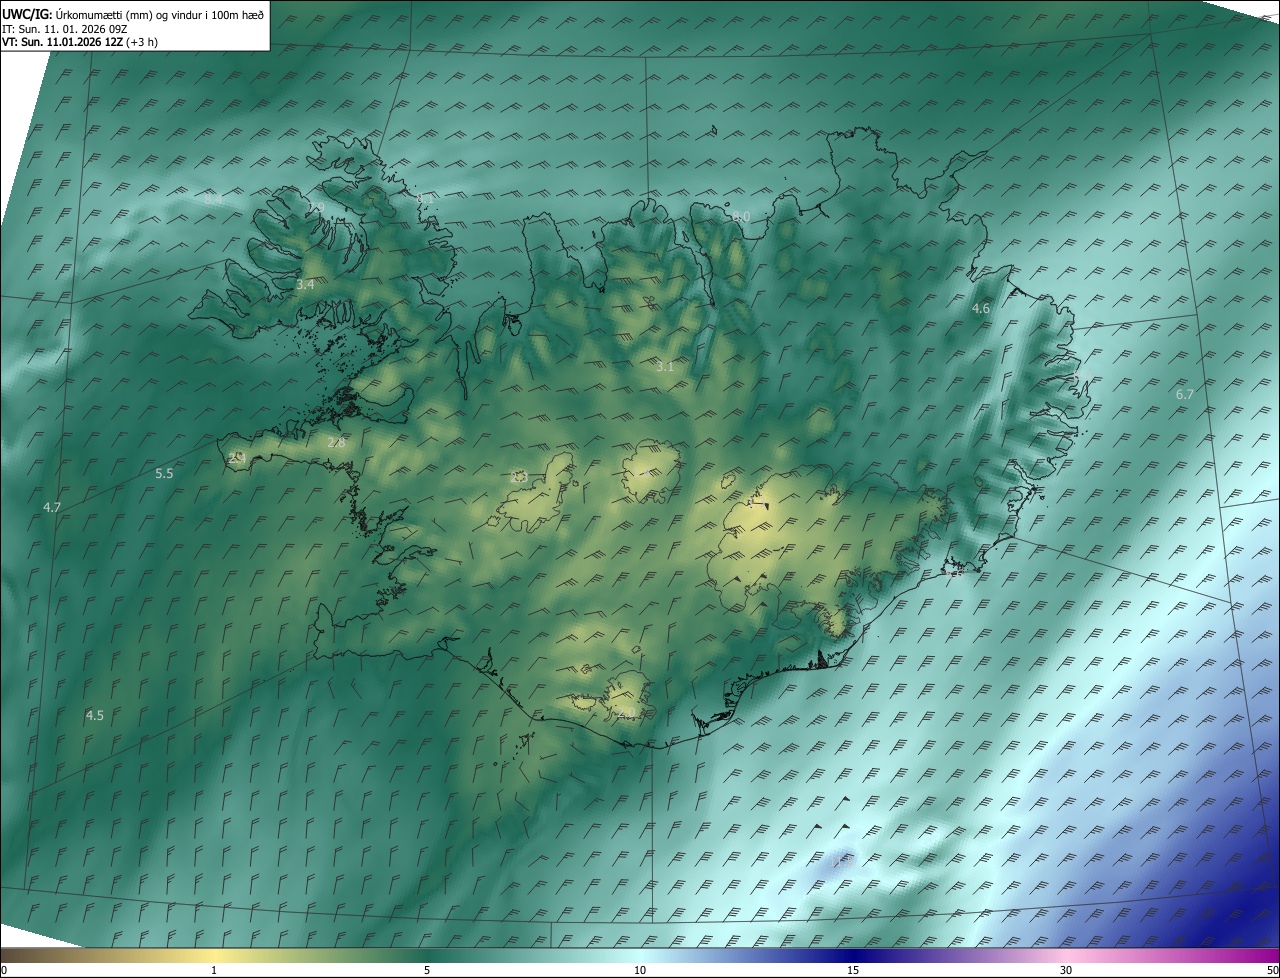Screen dimensions: 1280x978
Task: Click the 4.6 value label on map
Action: click(x=981, y=309)
